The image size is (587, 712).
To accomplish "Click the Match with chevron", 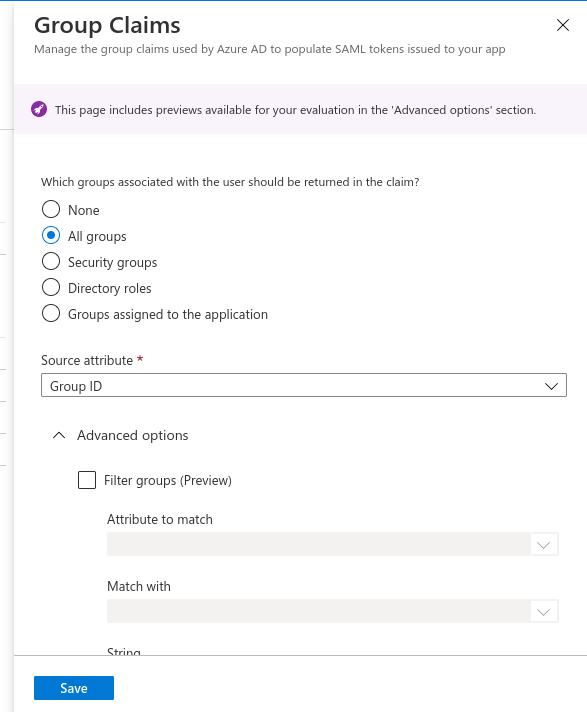I will point(543,612).
